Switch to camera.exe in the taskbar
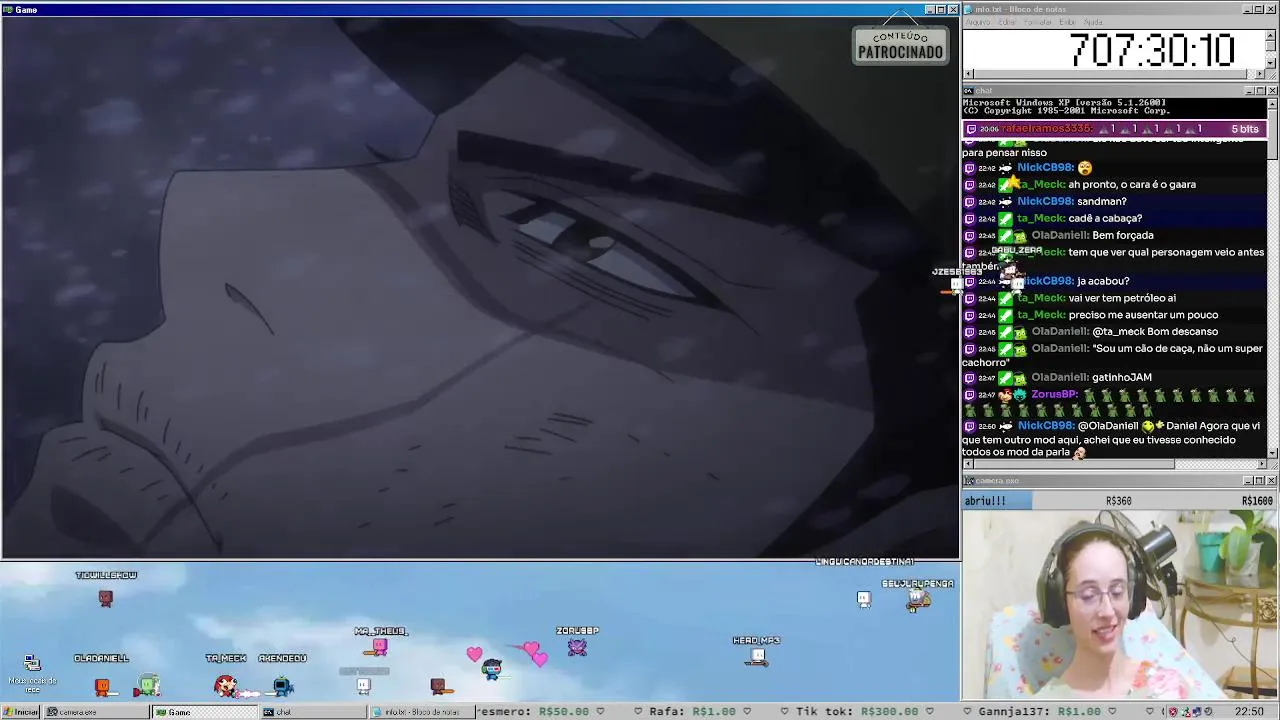This screenshot has width=1280, height=720. (97, 712)
